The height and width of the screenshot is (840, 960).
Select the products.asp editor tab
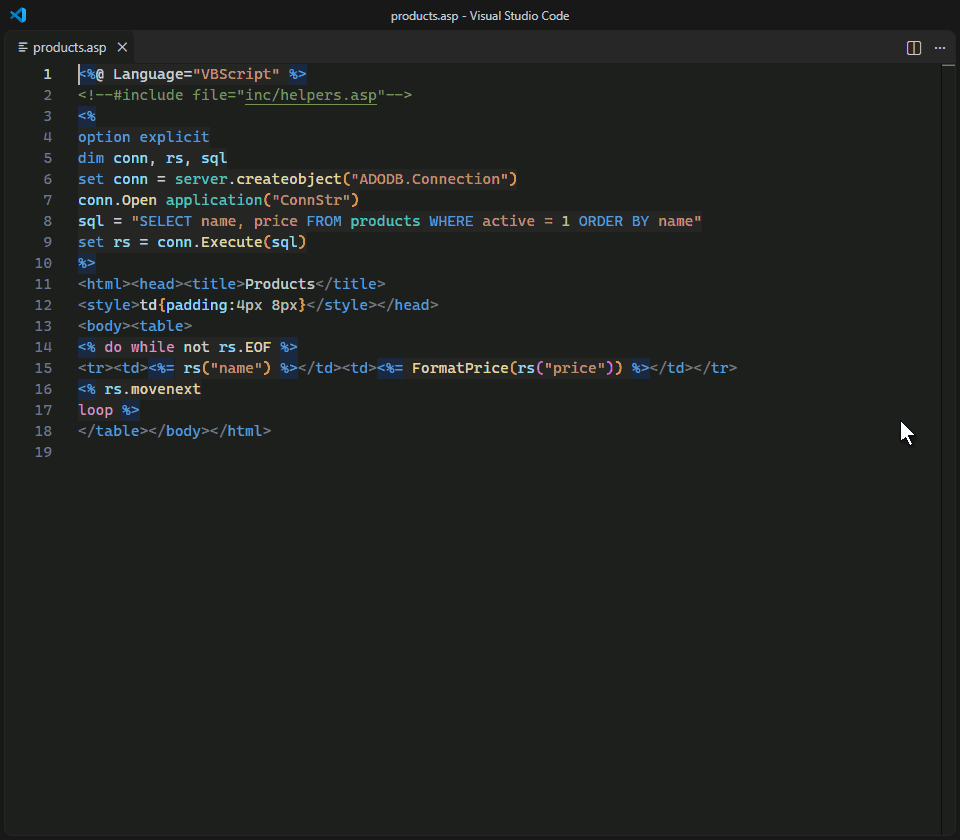(x=70, y=47)
